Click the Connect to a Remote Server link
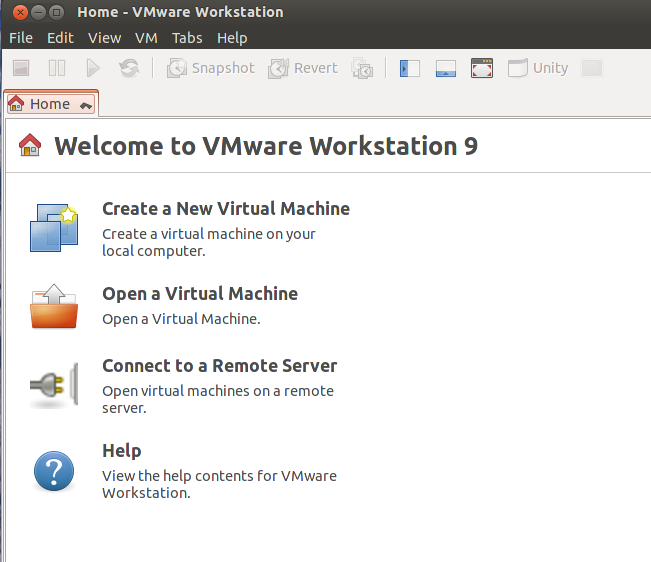Viewport: 651px width, 562px height. click(220, 366)
